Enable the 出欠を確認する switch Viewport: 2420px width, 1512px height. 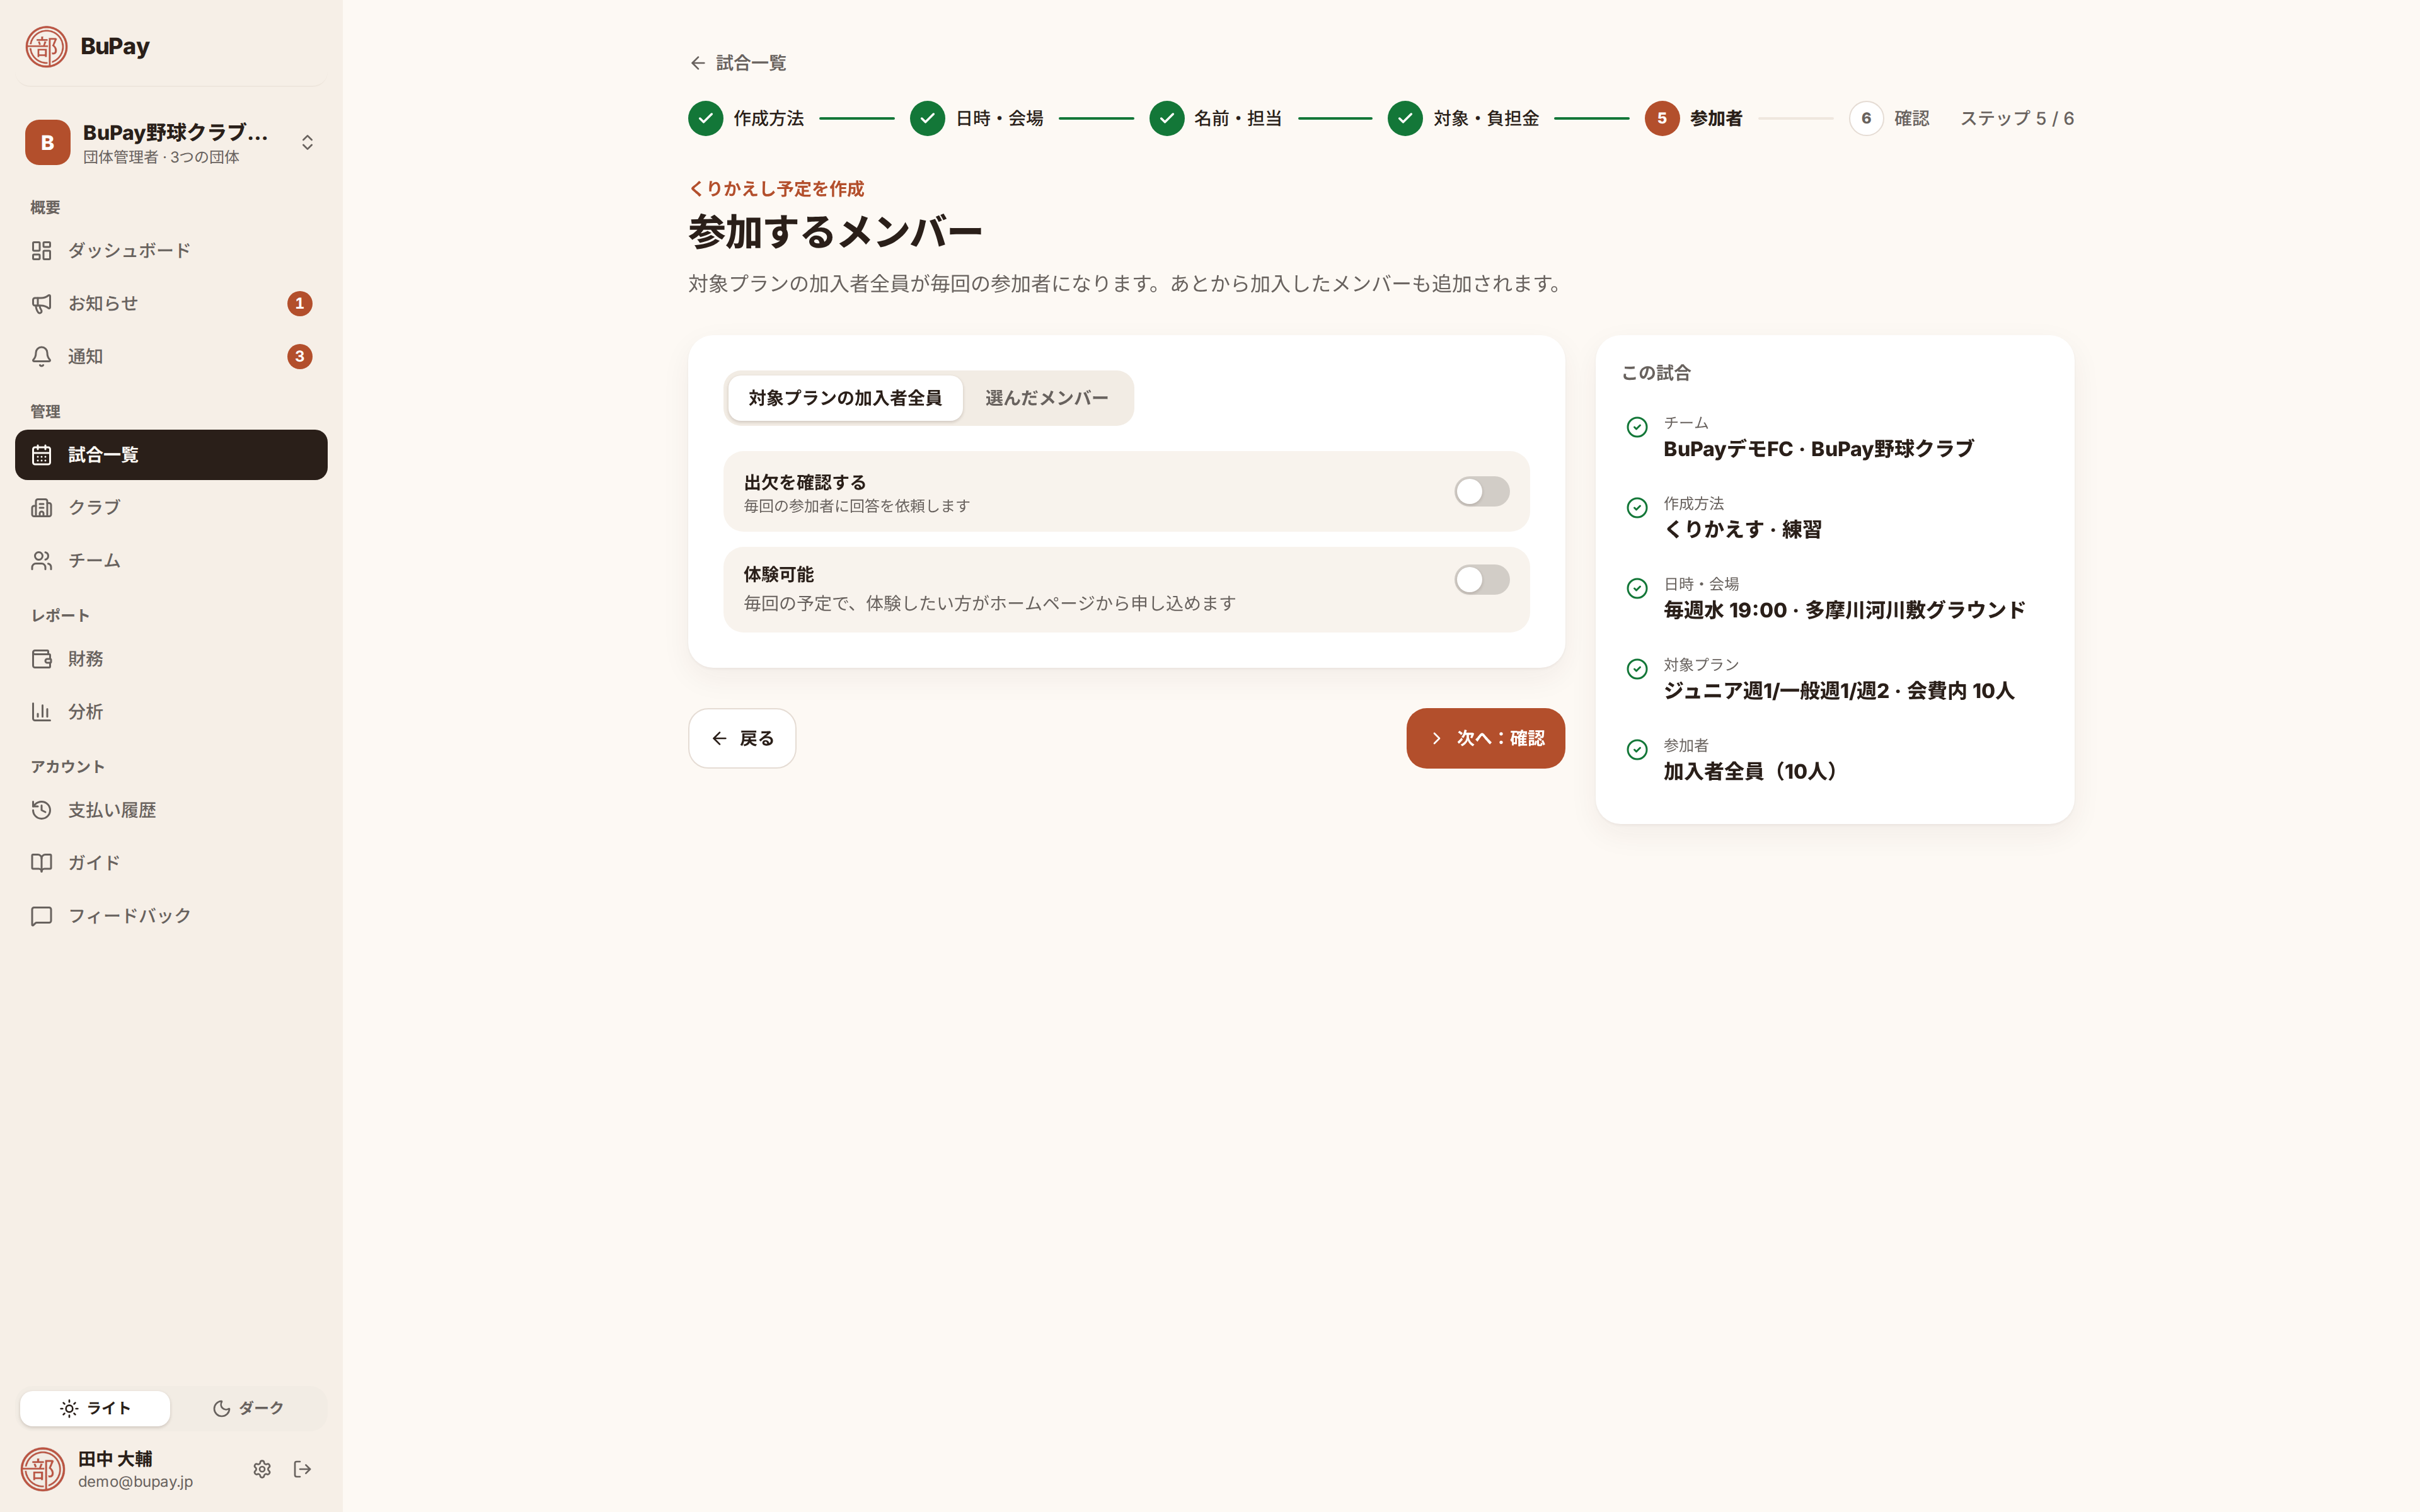tap(1481, 491)
